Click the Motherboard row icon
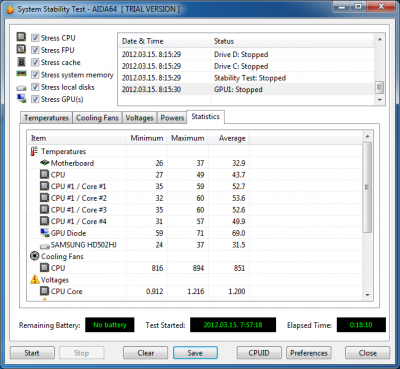This screenshot has width=400, height=369. point(45,163)
